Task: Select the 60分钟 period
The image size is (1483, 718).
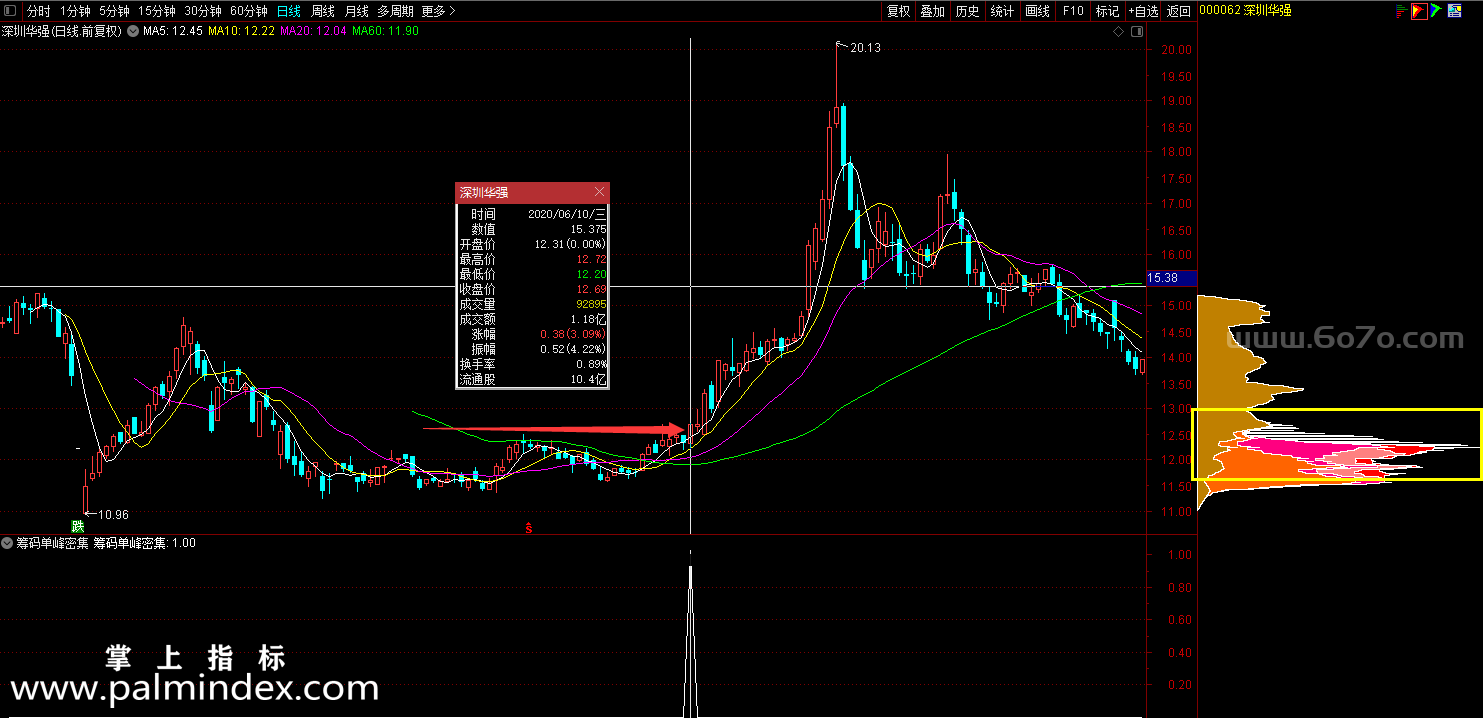Action: click(x=249, y=11)
